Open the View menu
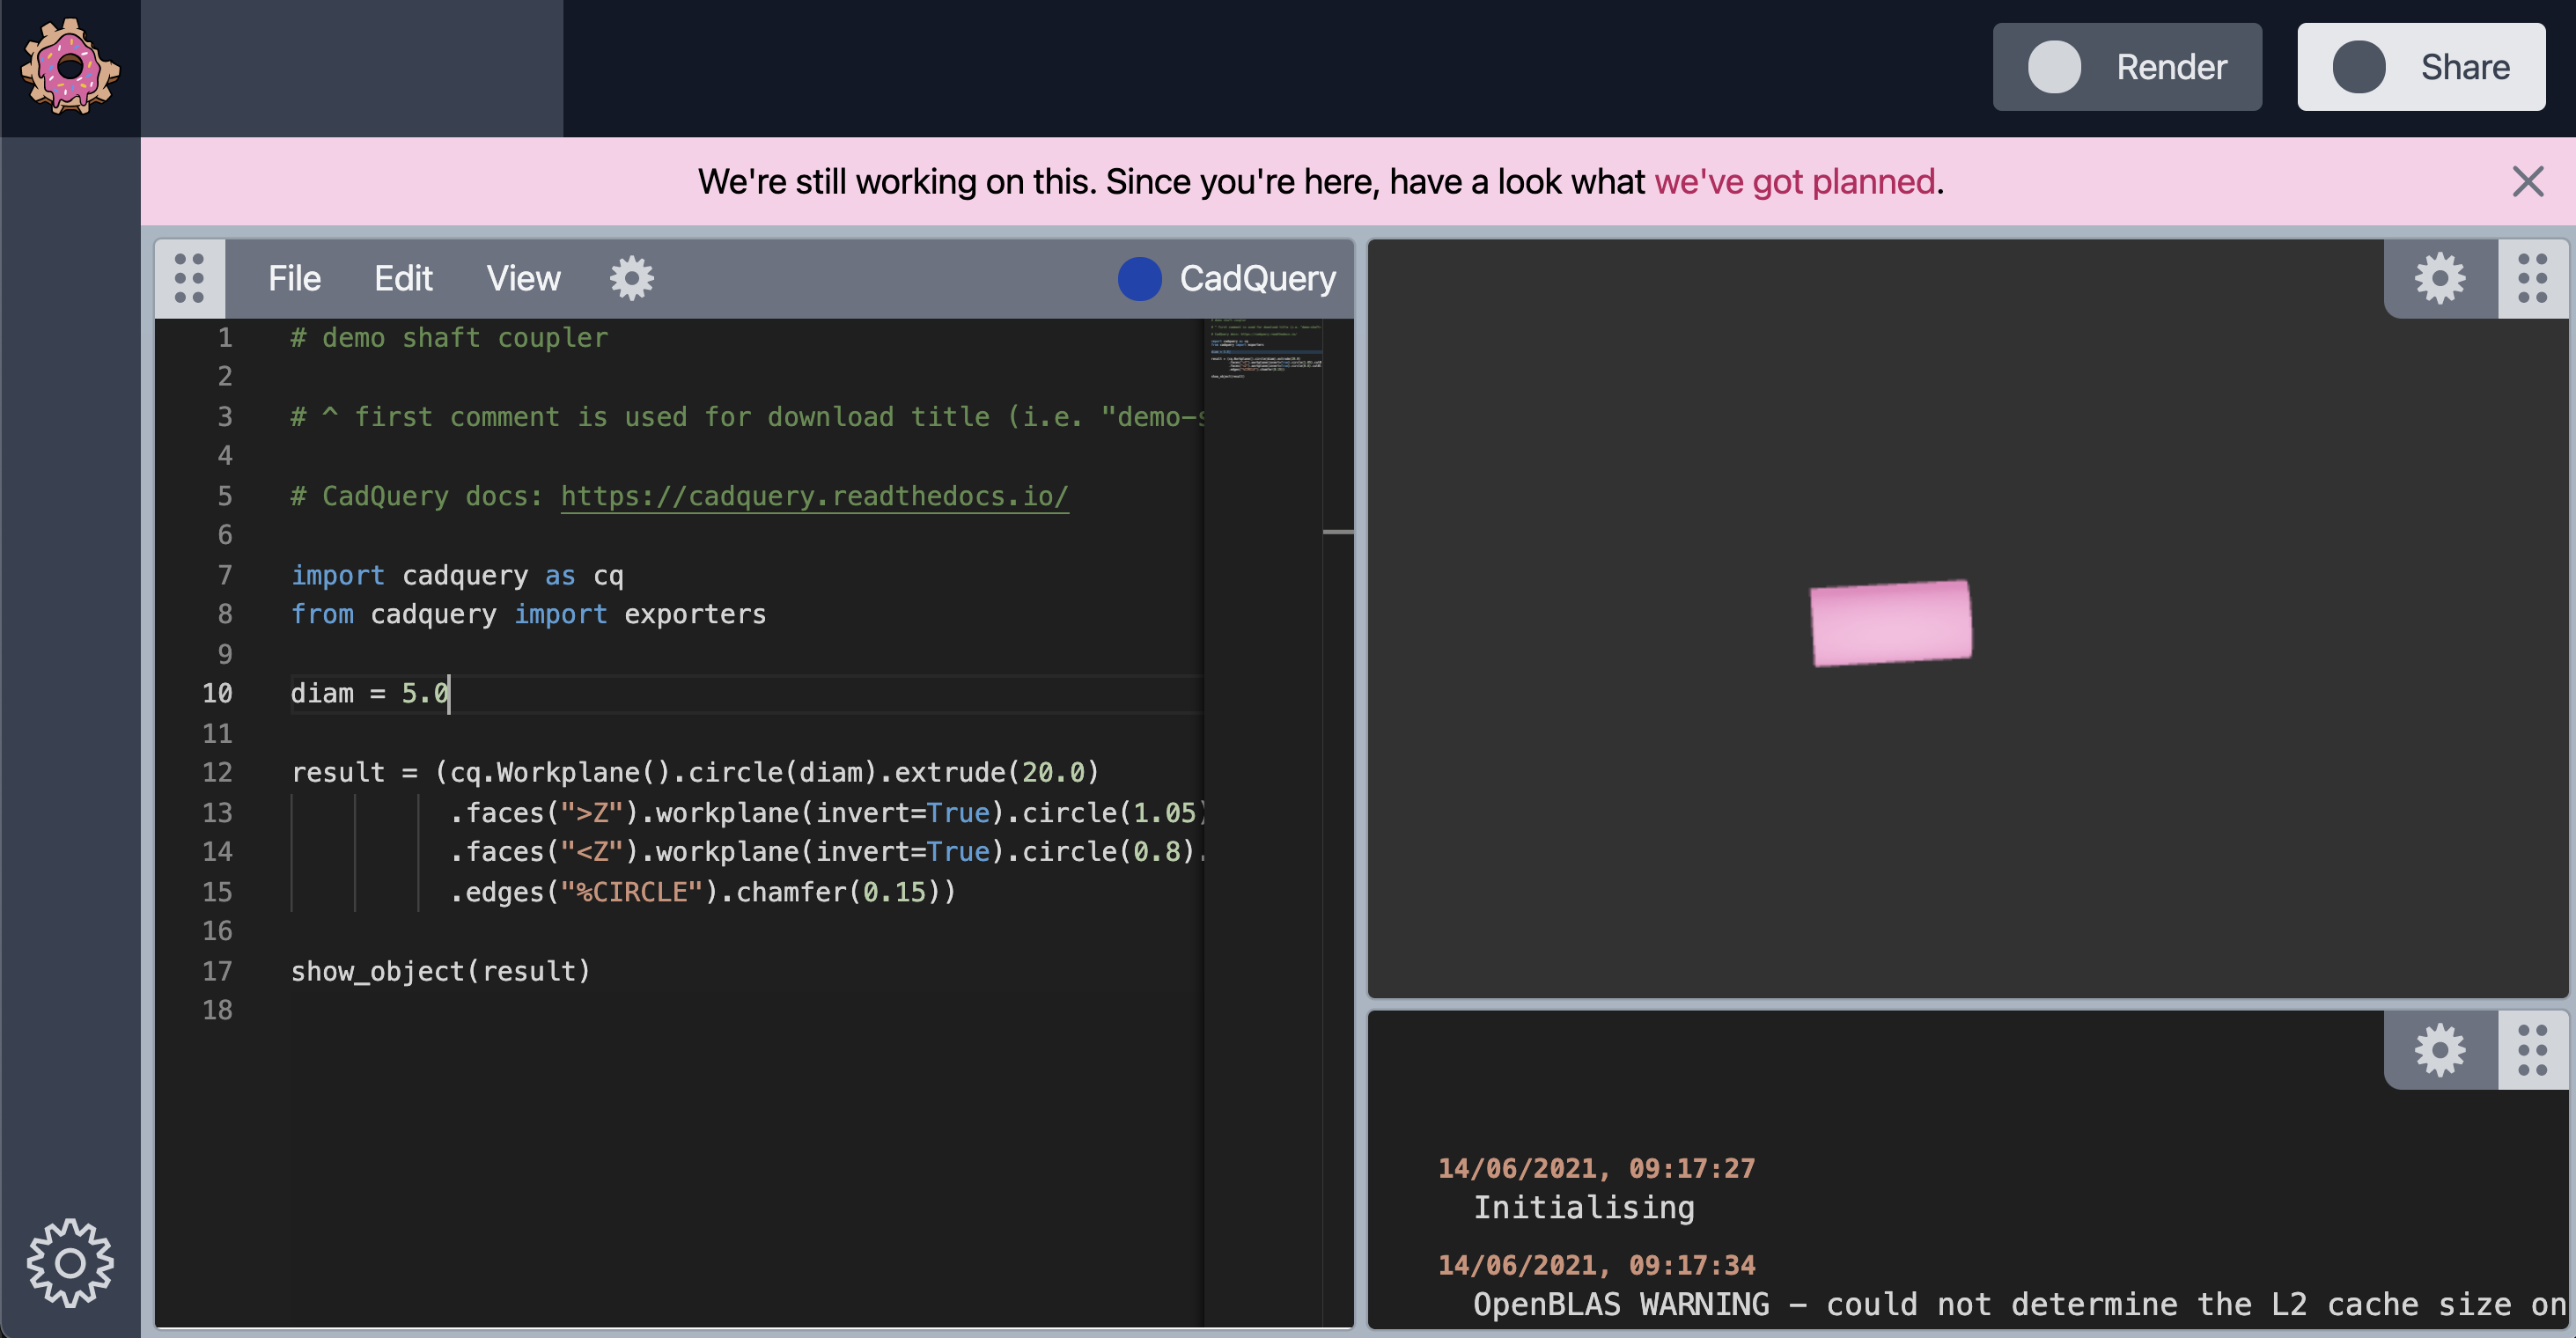Viewport: 2576px width, 1338px height. pyautogui.click(x=523, y=278)
